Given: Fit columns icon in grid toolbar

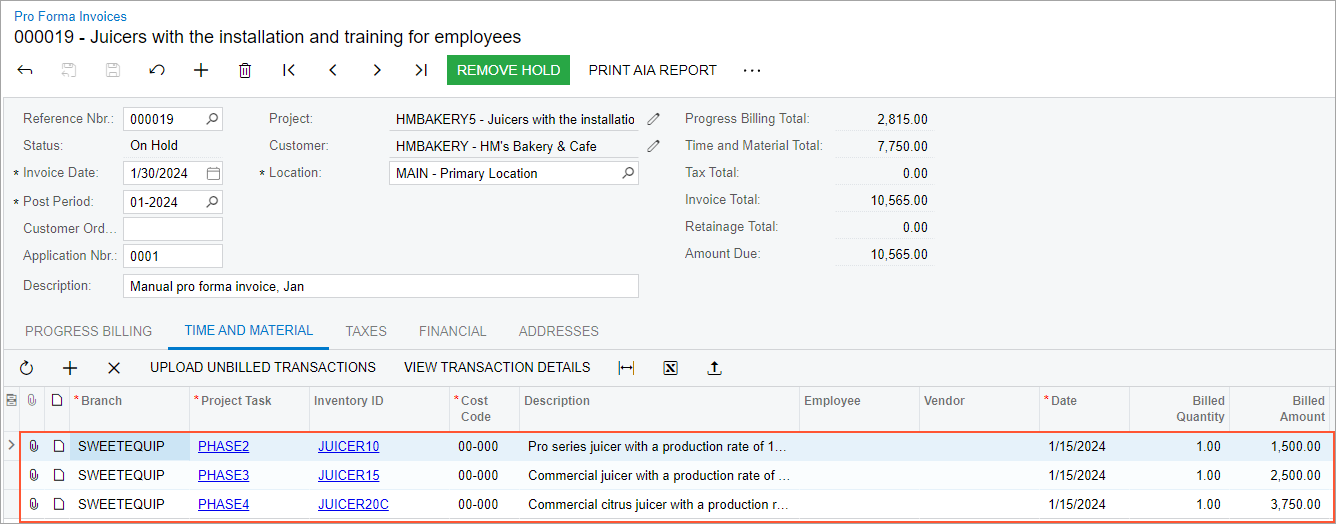Looking at the screenshot, I should [x=627, y=368].
